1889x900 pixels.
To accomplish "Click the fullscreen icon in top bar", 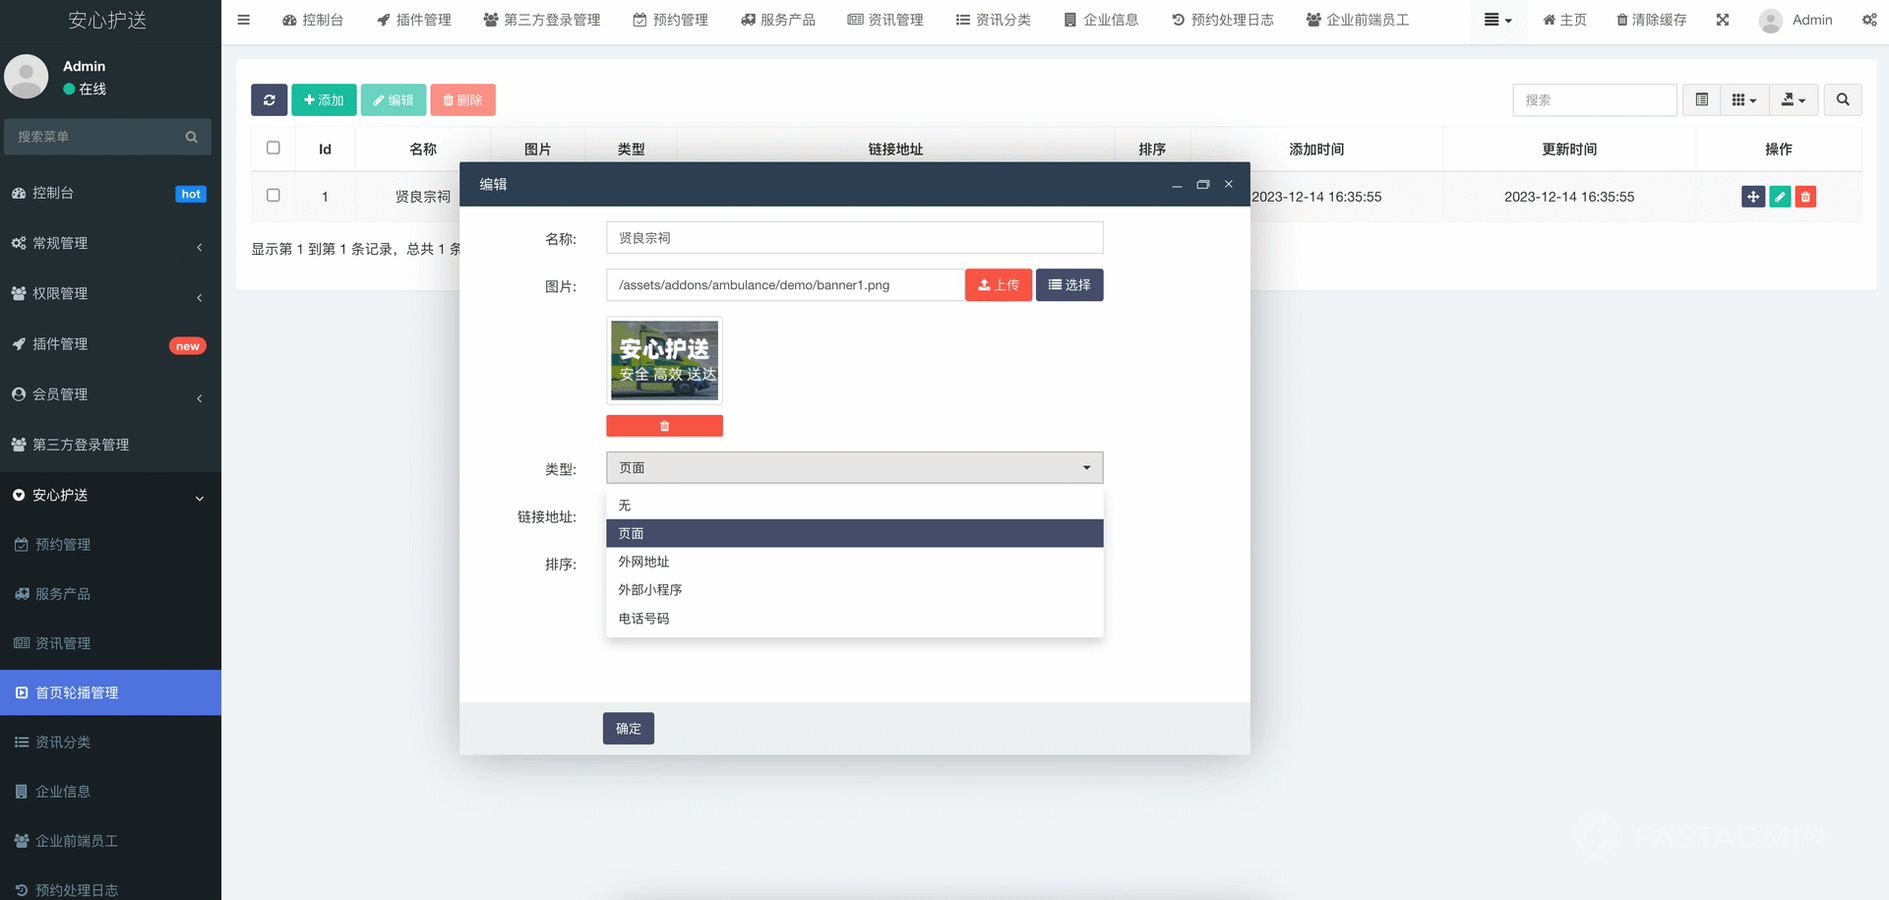I will 1722,20.
